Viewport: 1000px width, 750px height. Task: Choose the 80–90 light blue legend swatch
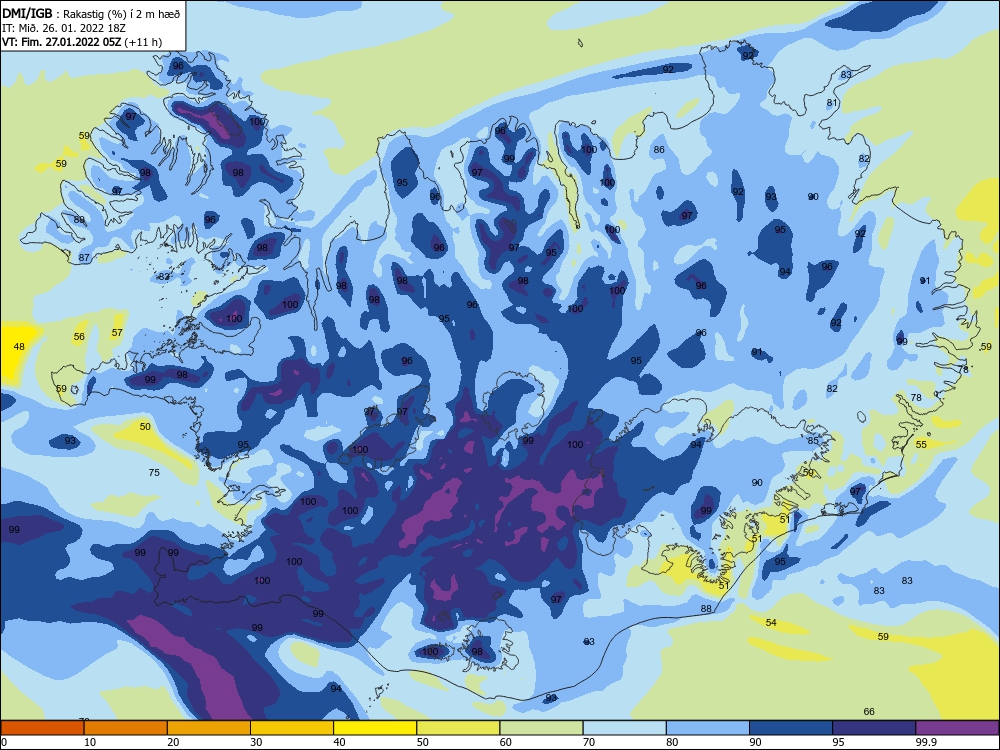click(708, 728)
